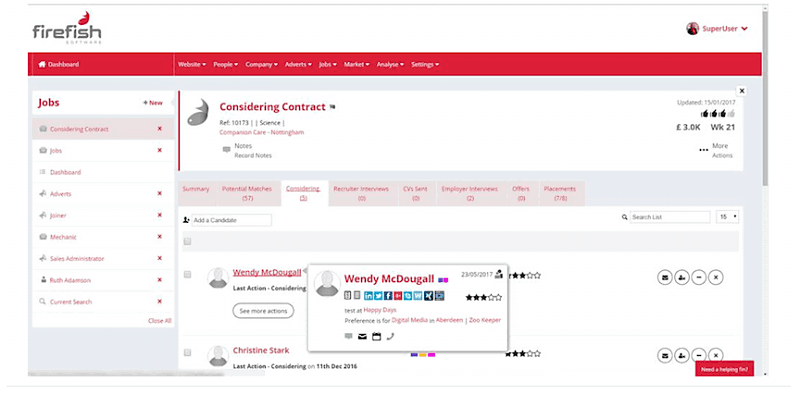The height and width of the screenshot is (394, 800).
Task: Tick the select-all checkbox in list header
Action: [187, 241]
